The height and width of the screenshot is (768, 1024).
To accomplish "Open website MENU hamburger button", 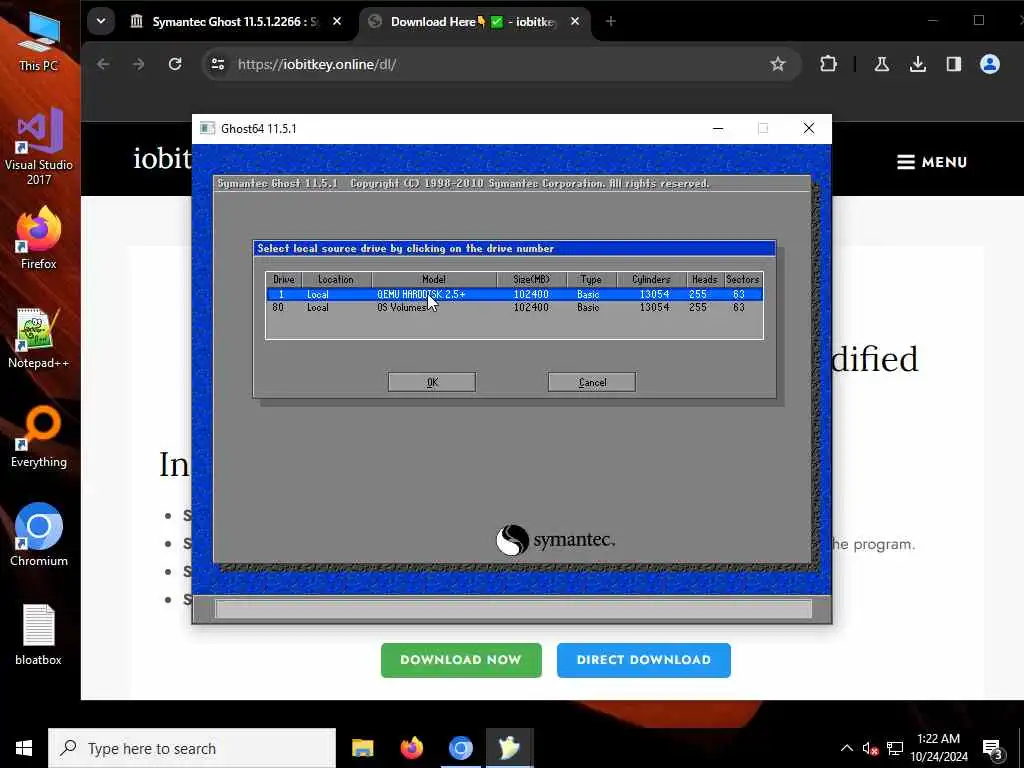I will 932,162.
